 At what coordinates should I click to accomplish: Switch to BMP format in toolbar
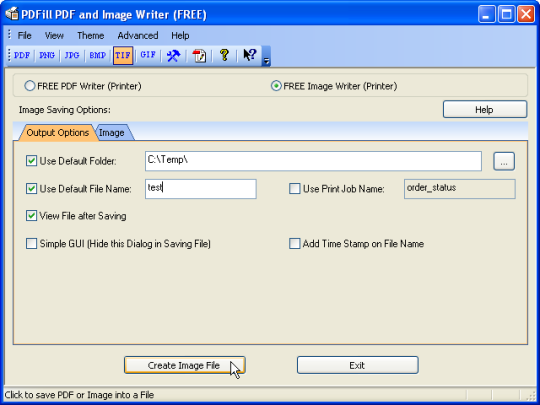(x=97, y=55)
